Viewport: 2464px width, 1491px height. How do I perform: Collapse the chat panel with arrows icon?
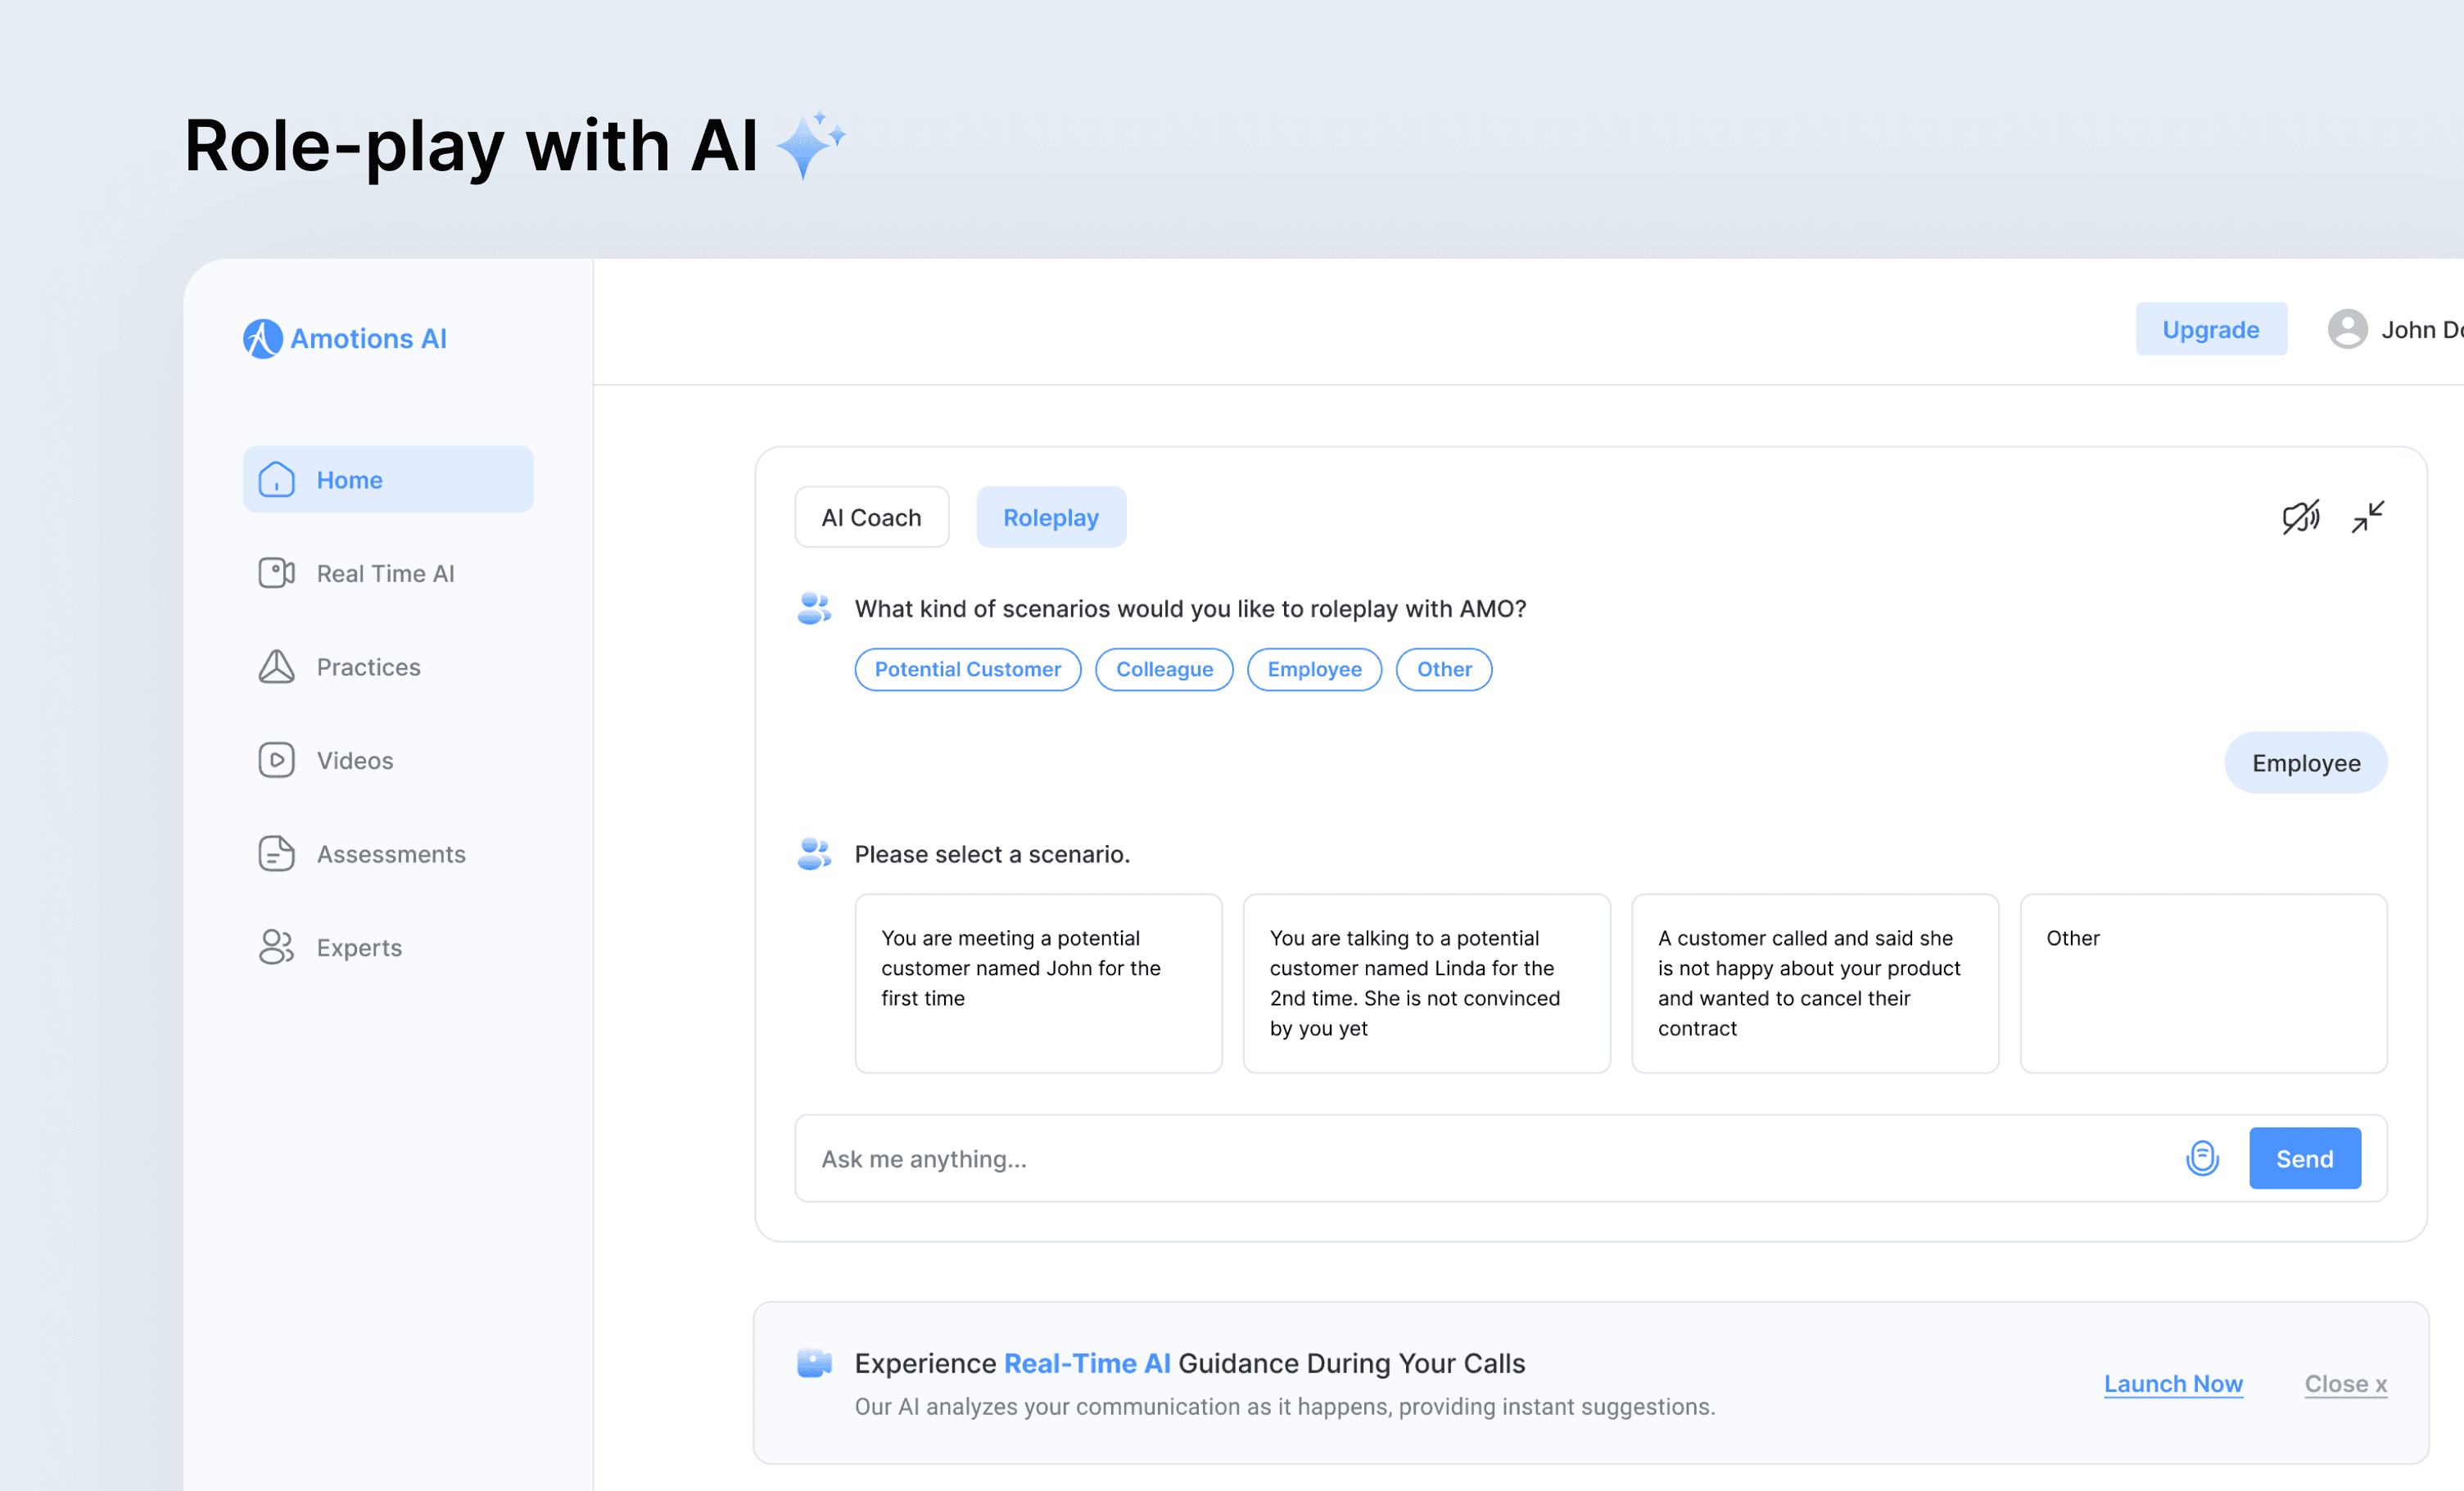tap(2367, 517)
